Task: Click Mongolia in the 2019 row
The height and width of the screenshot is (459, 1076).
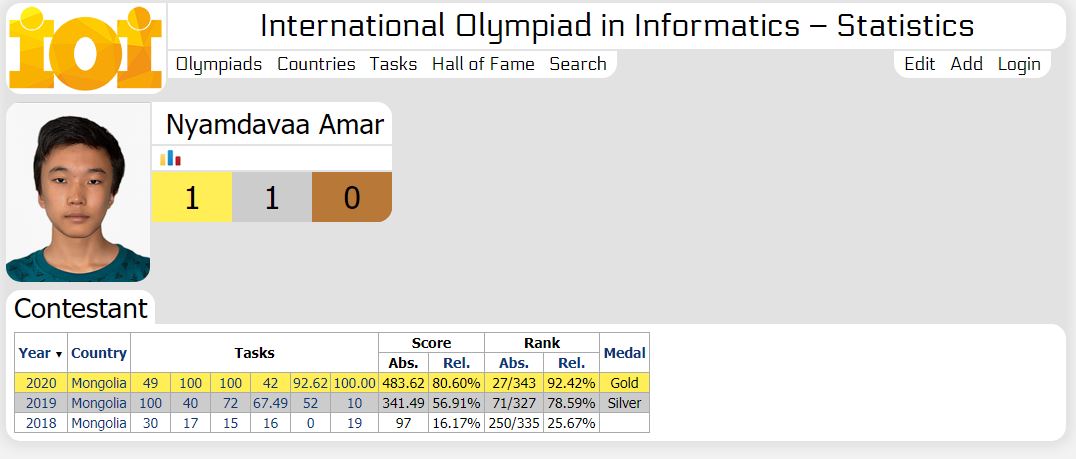Action: (x=99, y=403)
